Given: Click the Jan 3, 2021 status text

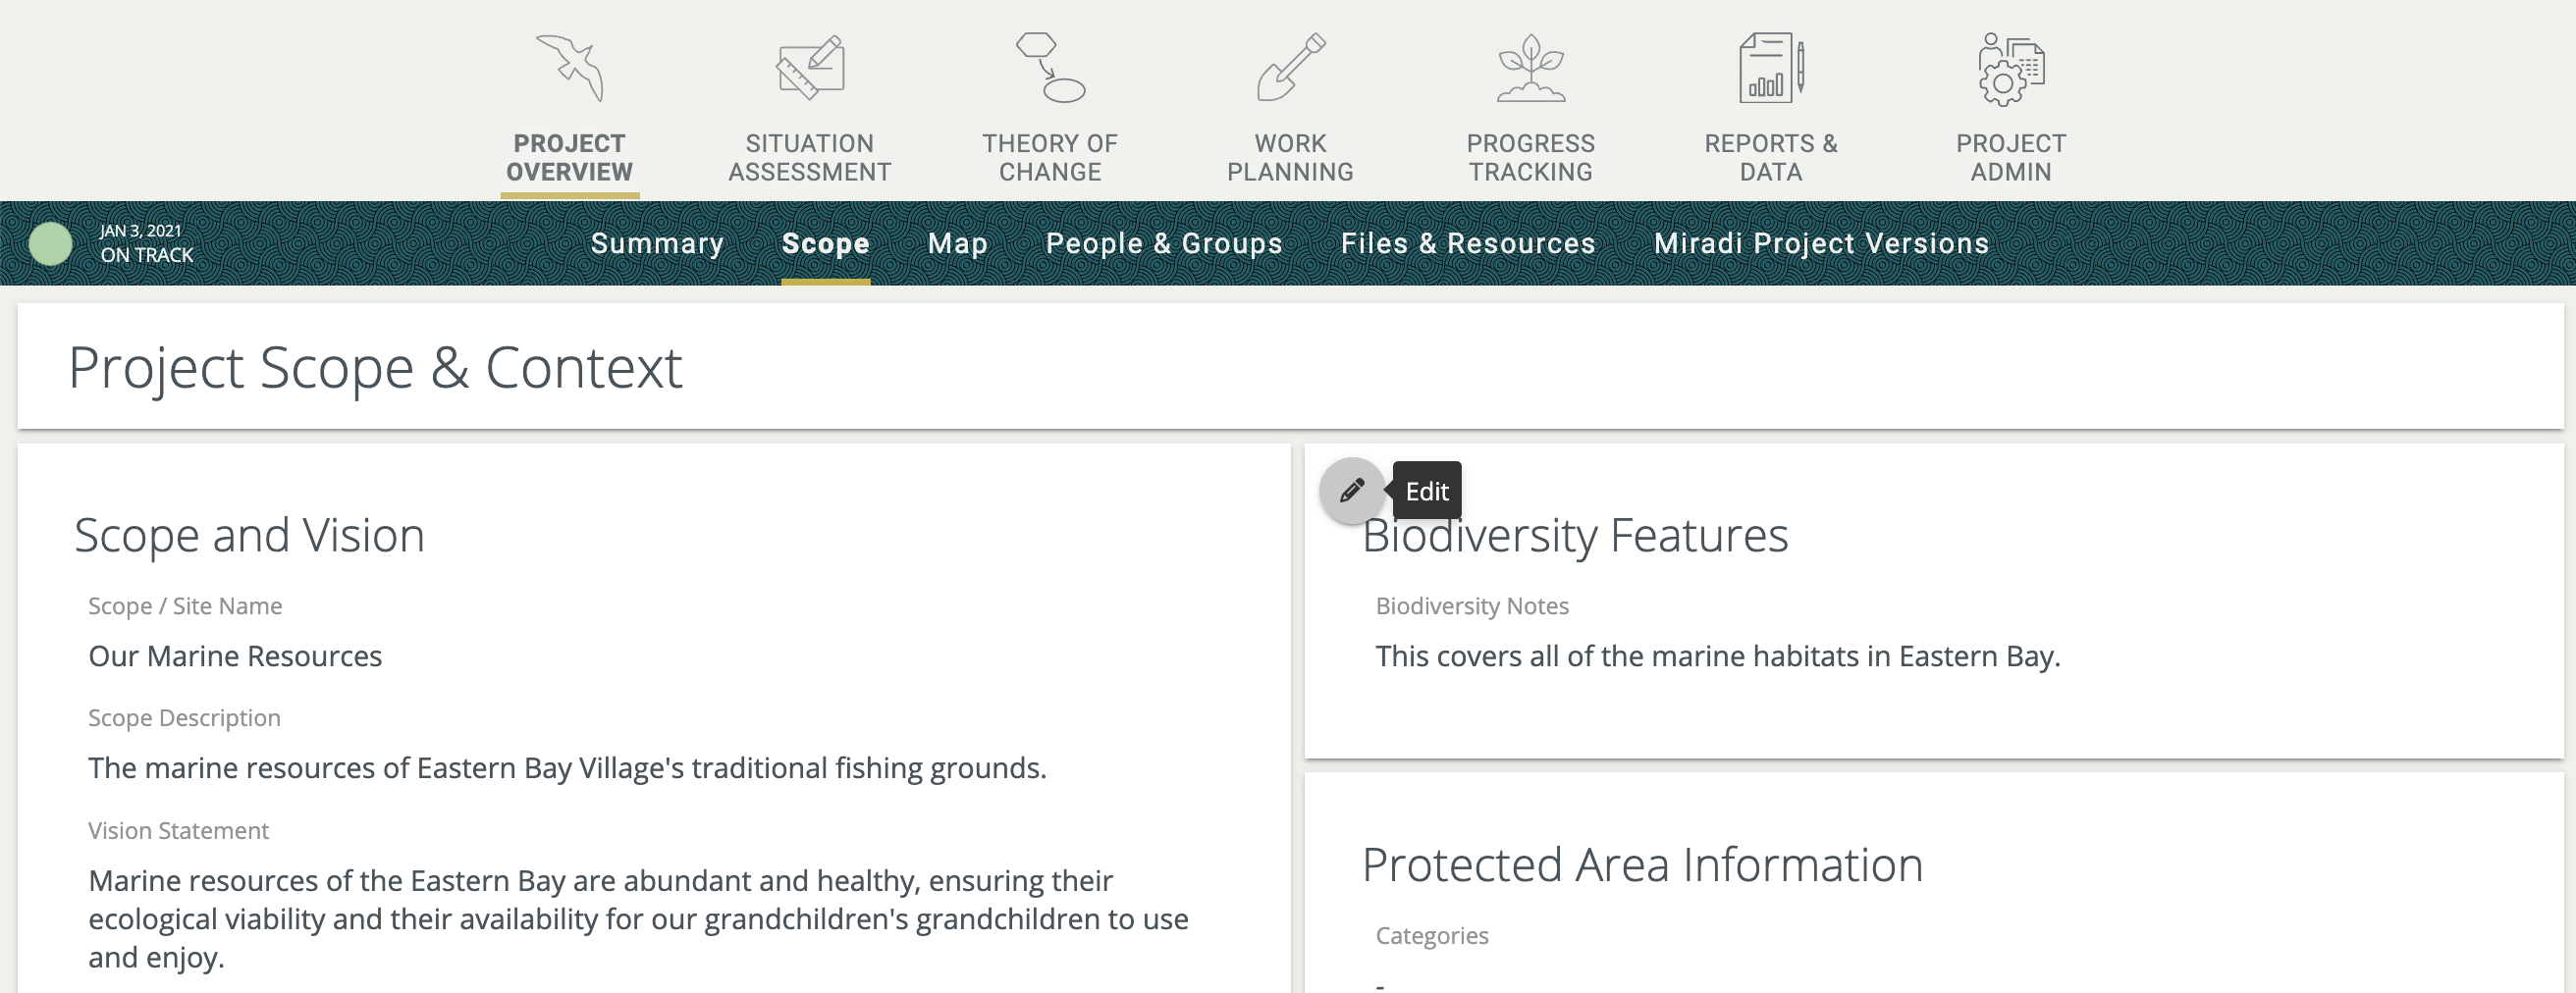Looking at the screenshot, I should 140,230.
